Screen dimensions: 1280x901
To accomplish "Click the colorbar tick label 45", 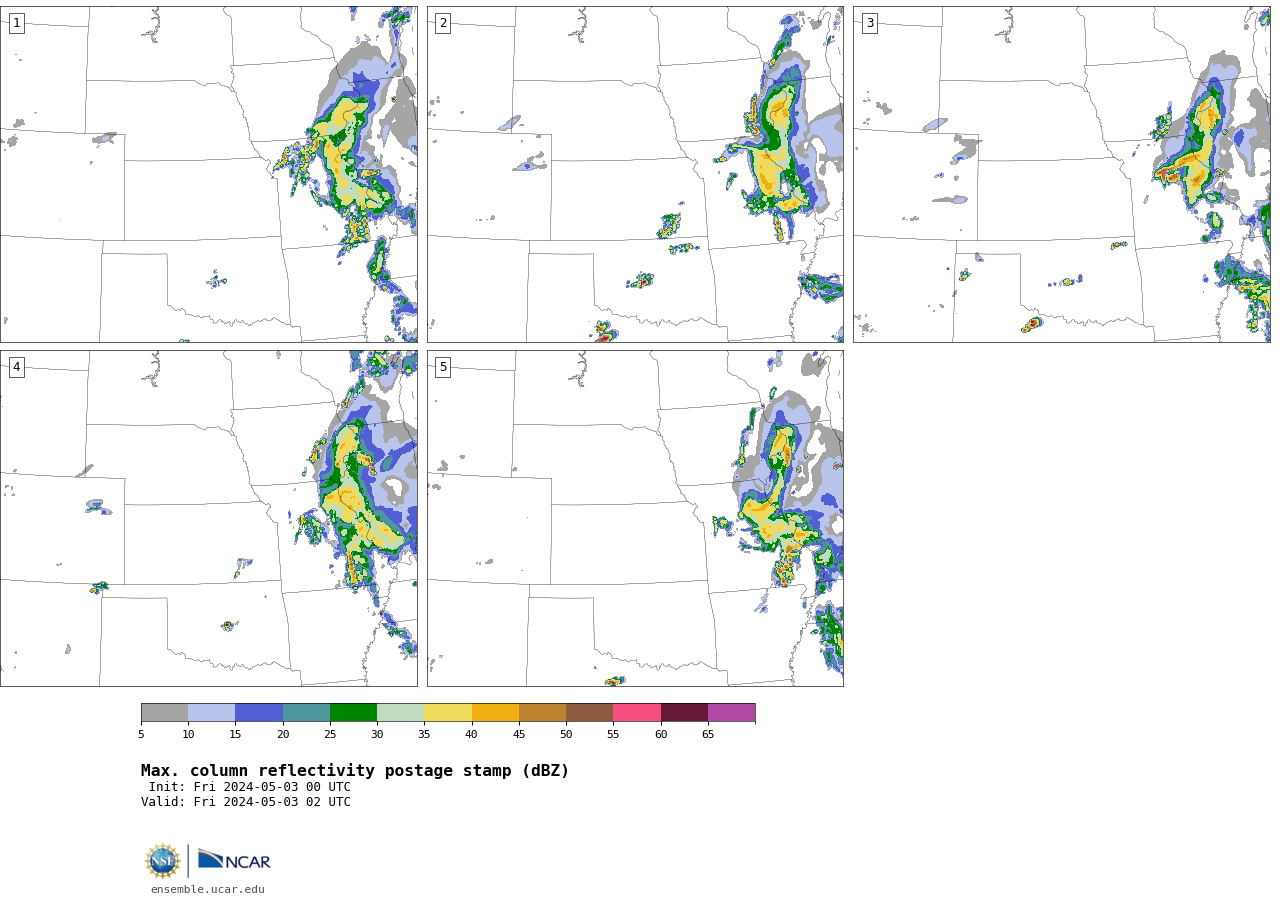I will [519, 735].
